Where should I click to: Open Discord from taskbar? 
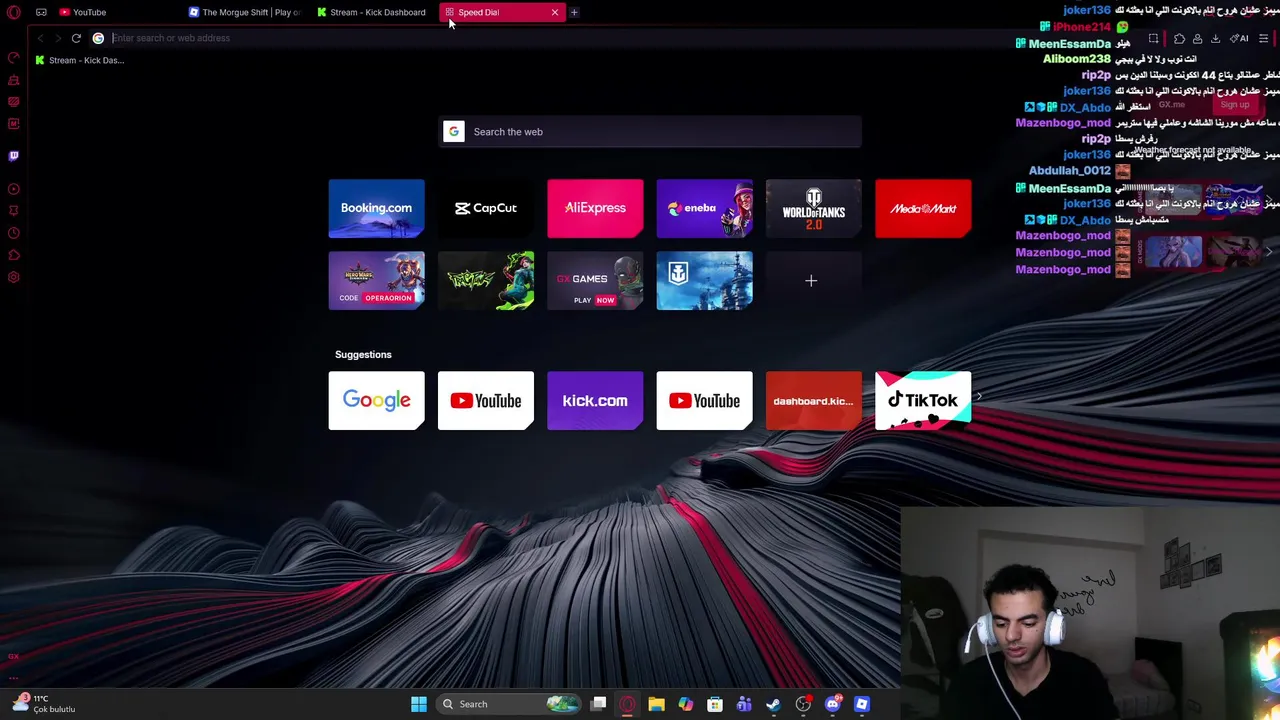click(x=833, y=704)
